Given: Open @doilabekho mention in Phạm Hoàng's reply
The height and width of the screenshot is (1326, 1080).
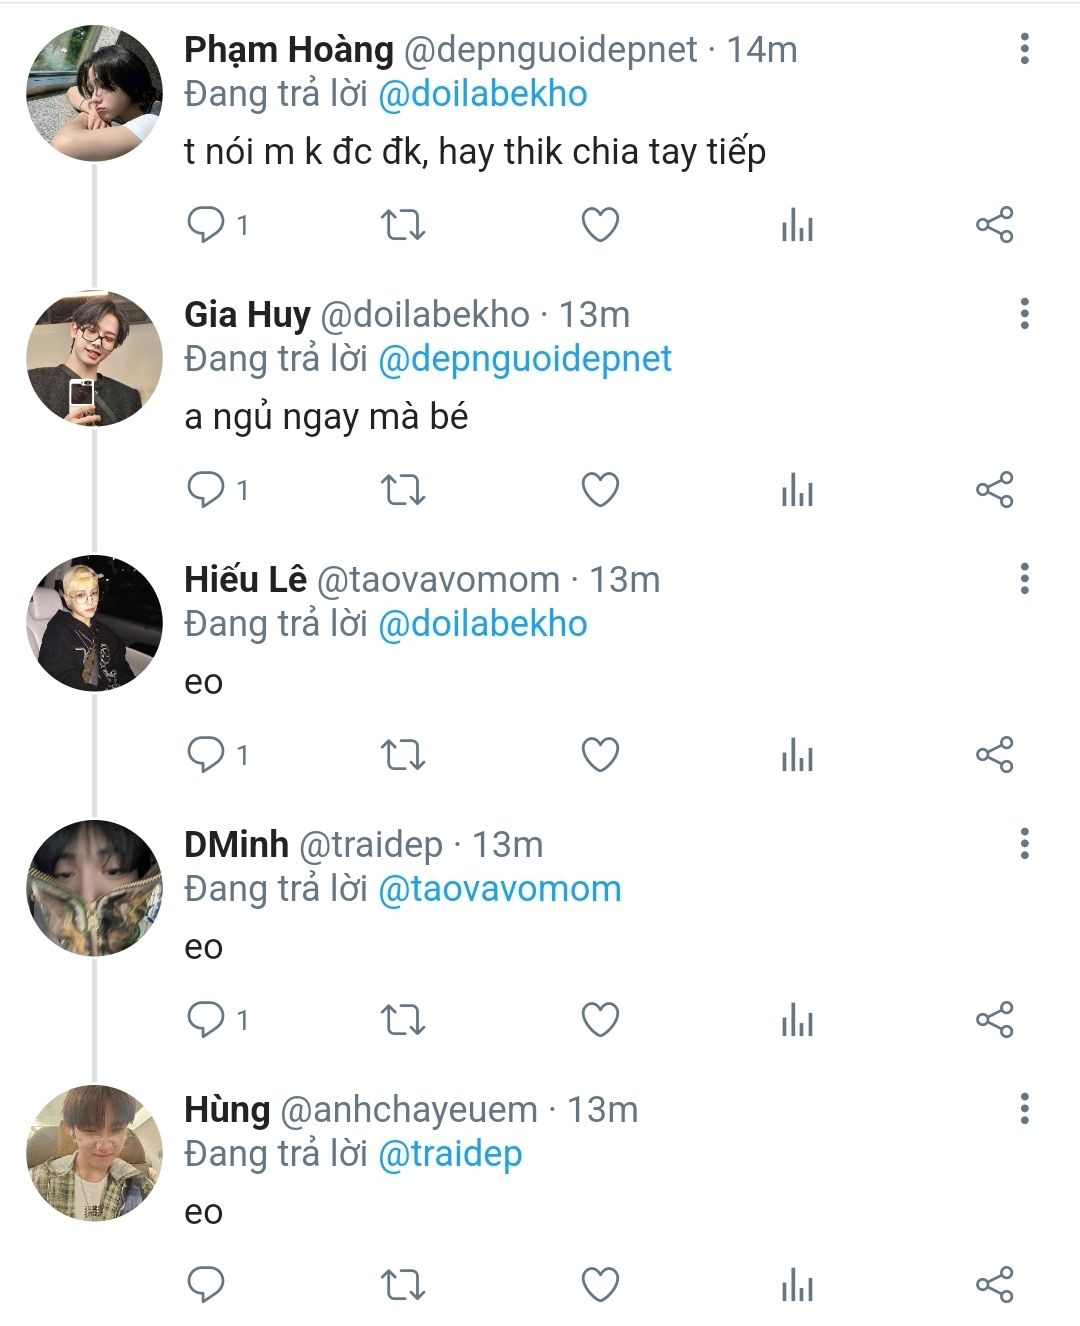Looking at the screenshot, I should 482,94.
